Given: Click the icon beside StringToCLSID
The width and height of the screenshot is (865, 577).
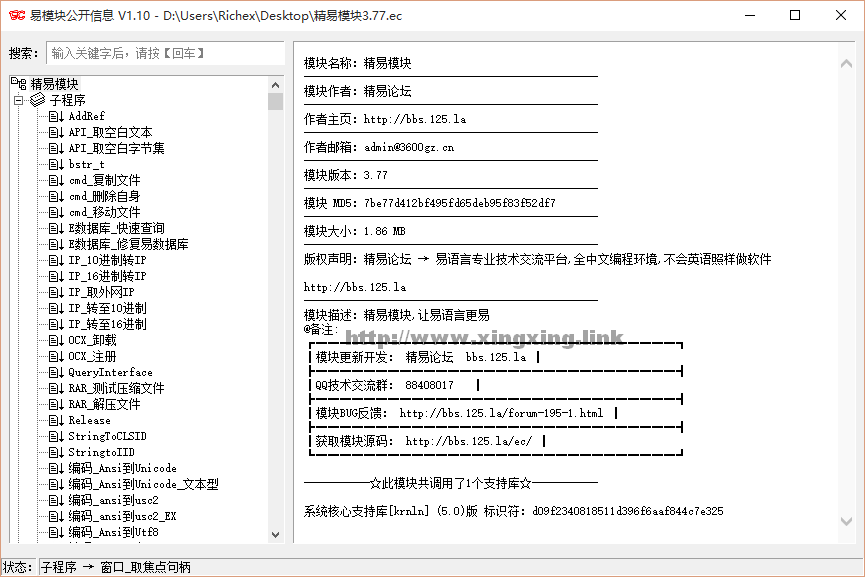Looking at the screenshot, I should 56,436.
